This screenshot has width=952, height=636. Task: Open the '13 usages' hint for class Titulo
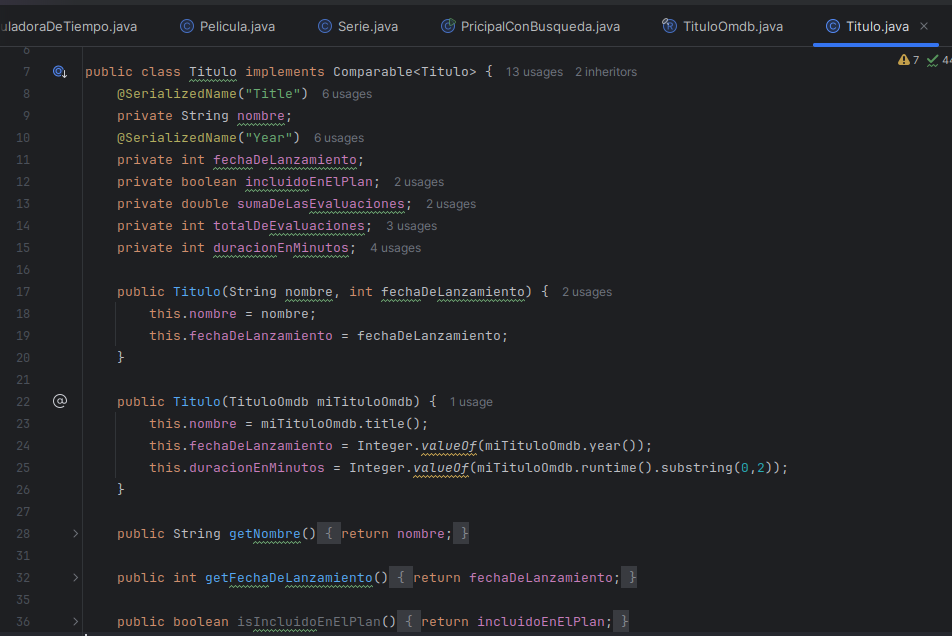point(534,72)
